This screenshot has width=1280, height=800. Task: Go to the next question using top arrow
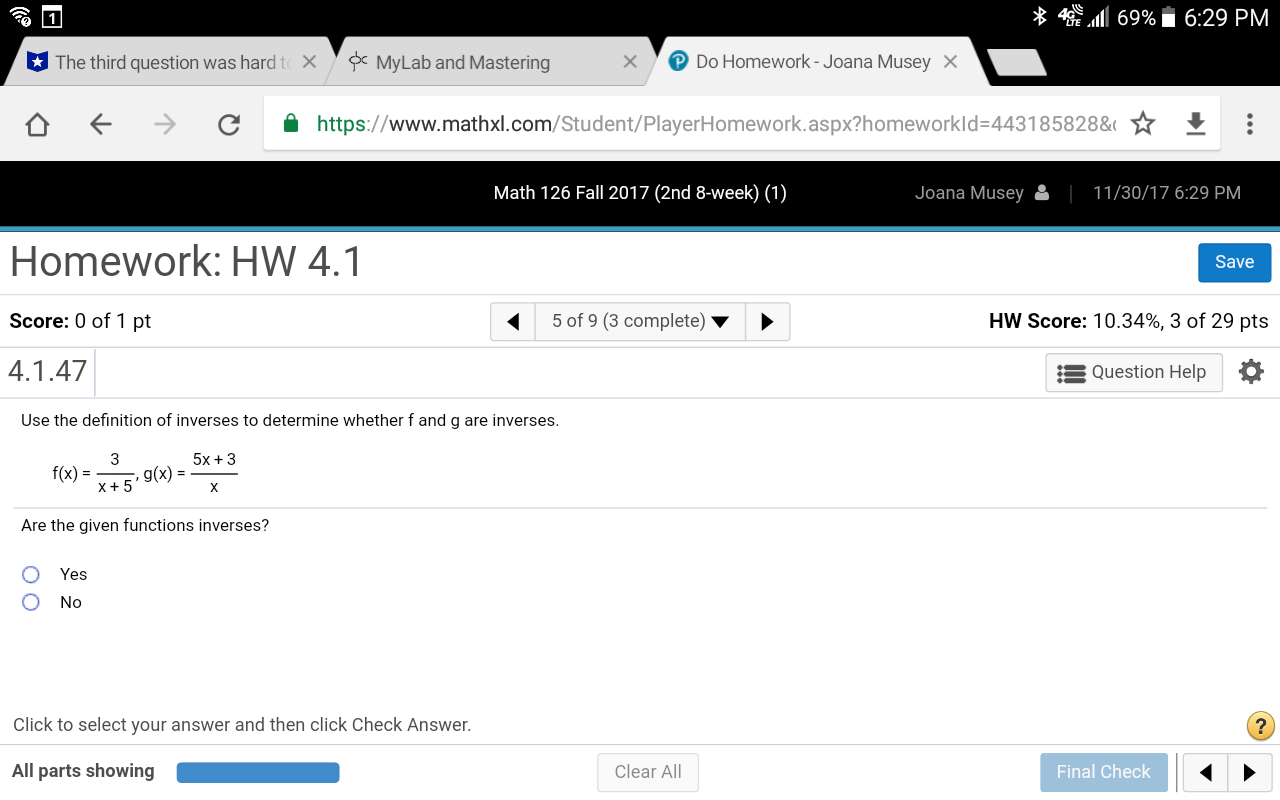(x=767, y=322)
